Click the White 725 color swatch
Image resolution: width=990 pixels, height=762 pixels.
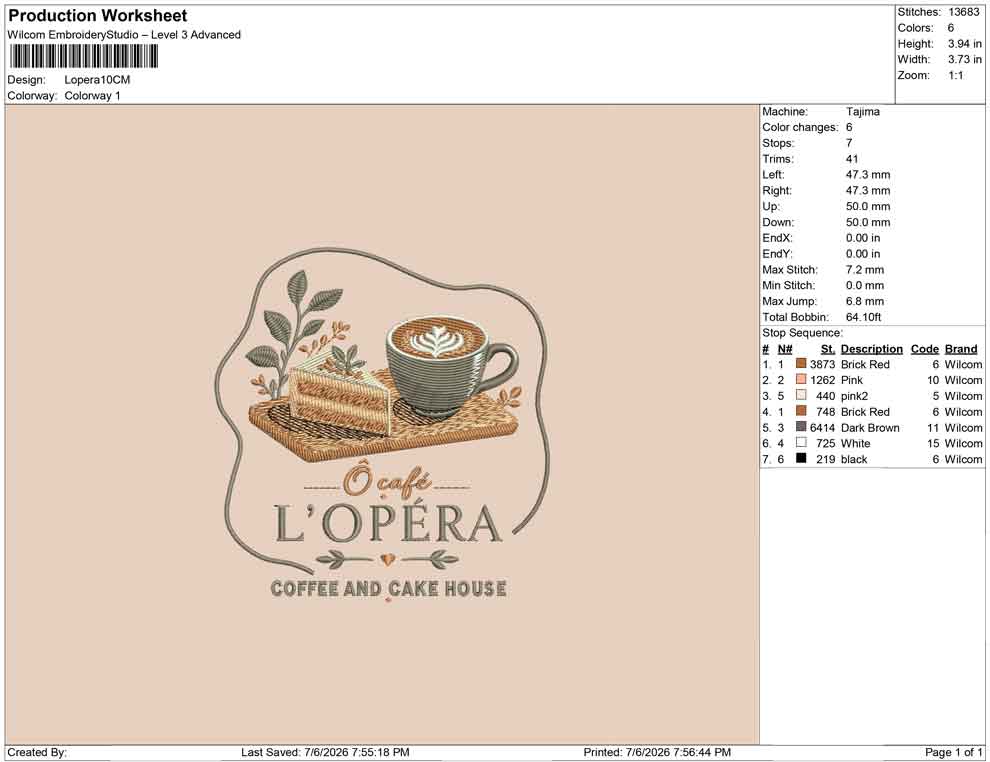pos(801,443)
